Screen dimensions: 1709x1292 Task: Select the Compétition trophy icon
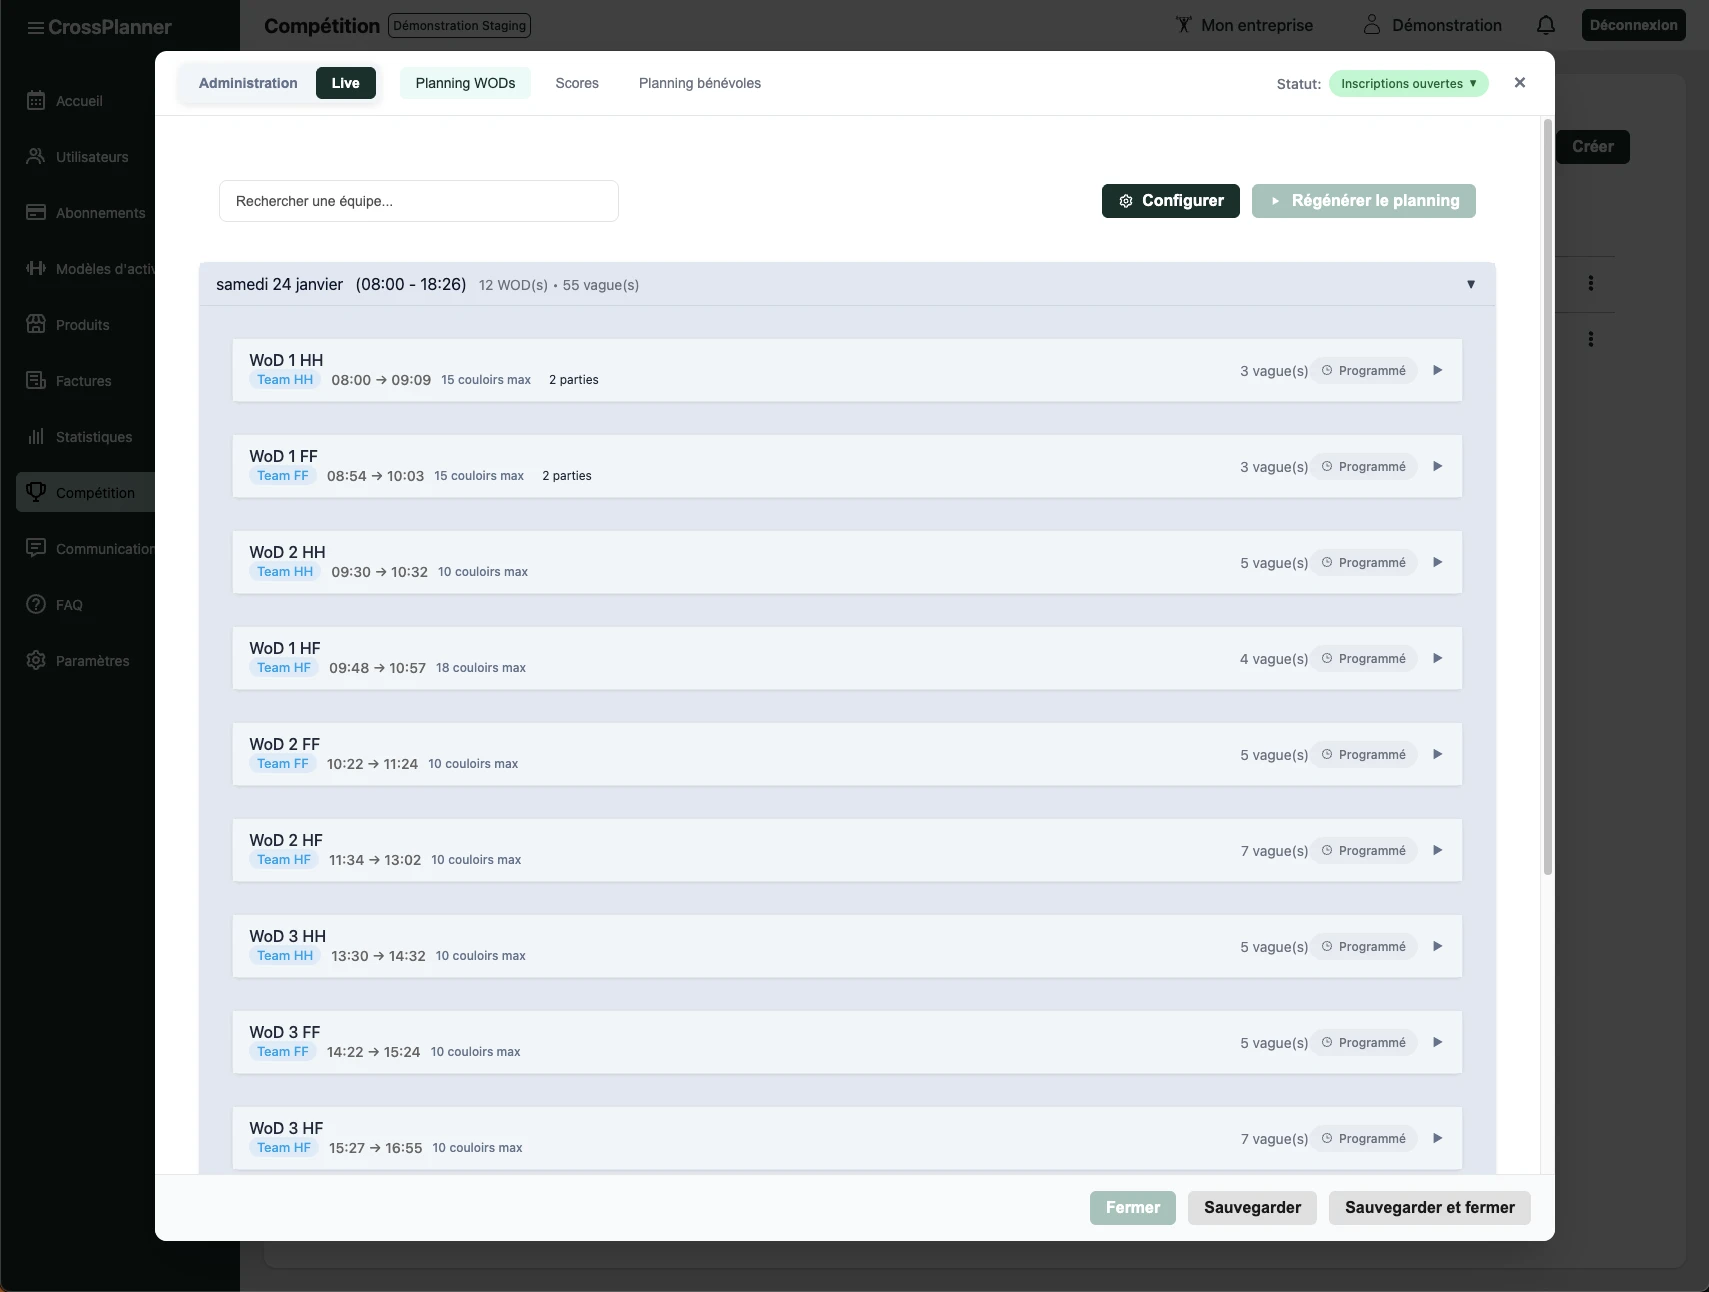click(x=37, y=492)
